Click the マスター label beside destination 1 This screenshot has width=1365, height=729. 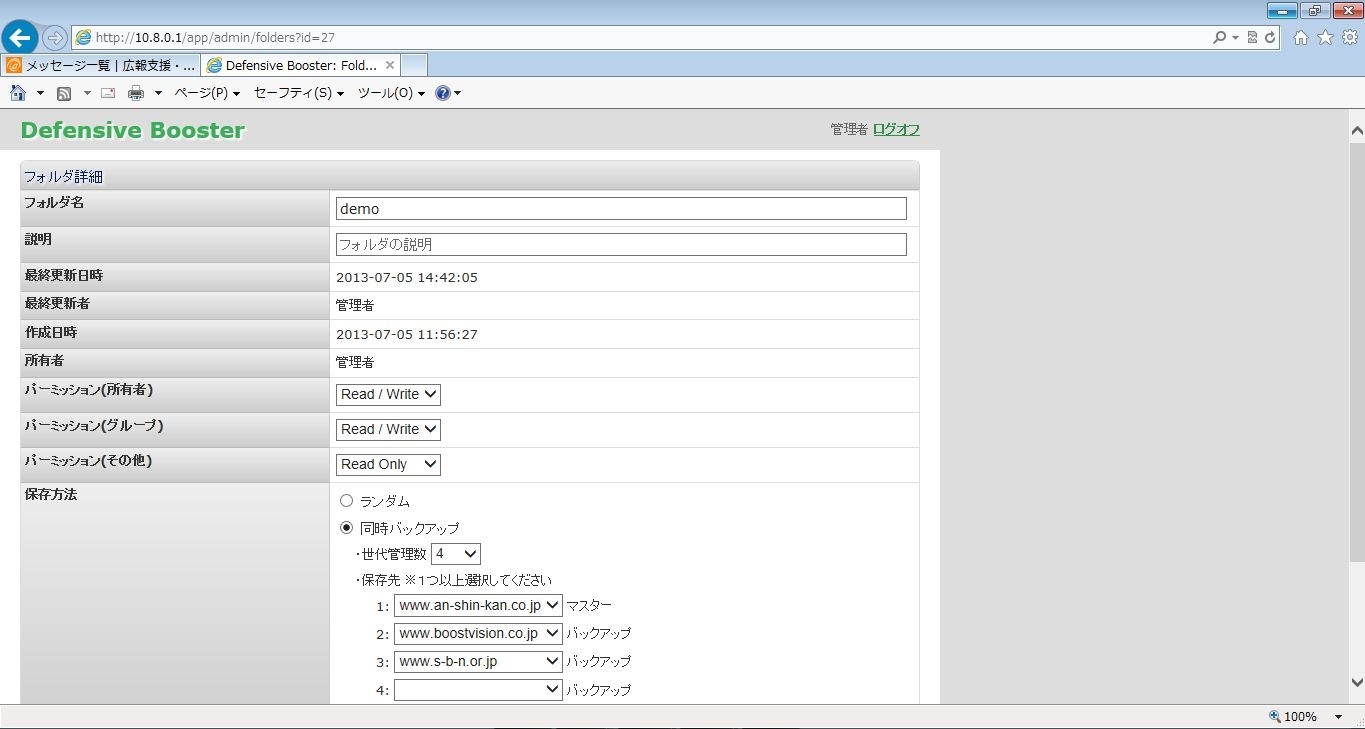pyautogui.click(x=589, y=605)
